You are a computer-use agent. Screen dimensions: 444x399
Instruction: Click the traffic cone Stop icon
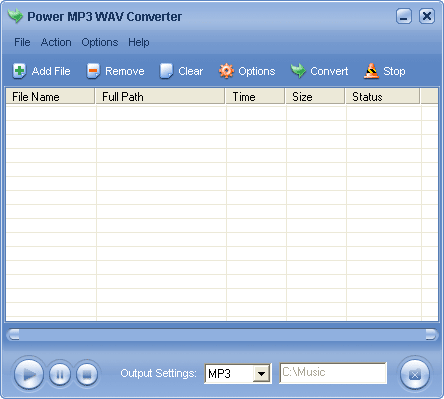371,71
